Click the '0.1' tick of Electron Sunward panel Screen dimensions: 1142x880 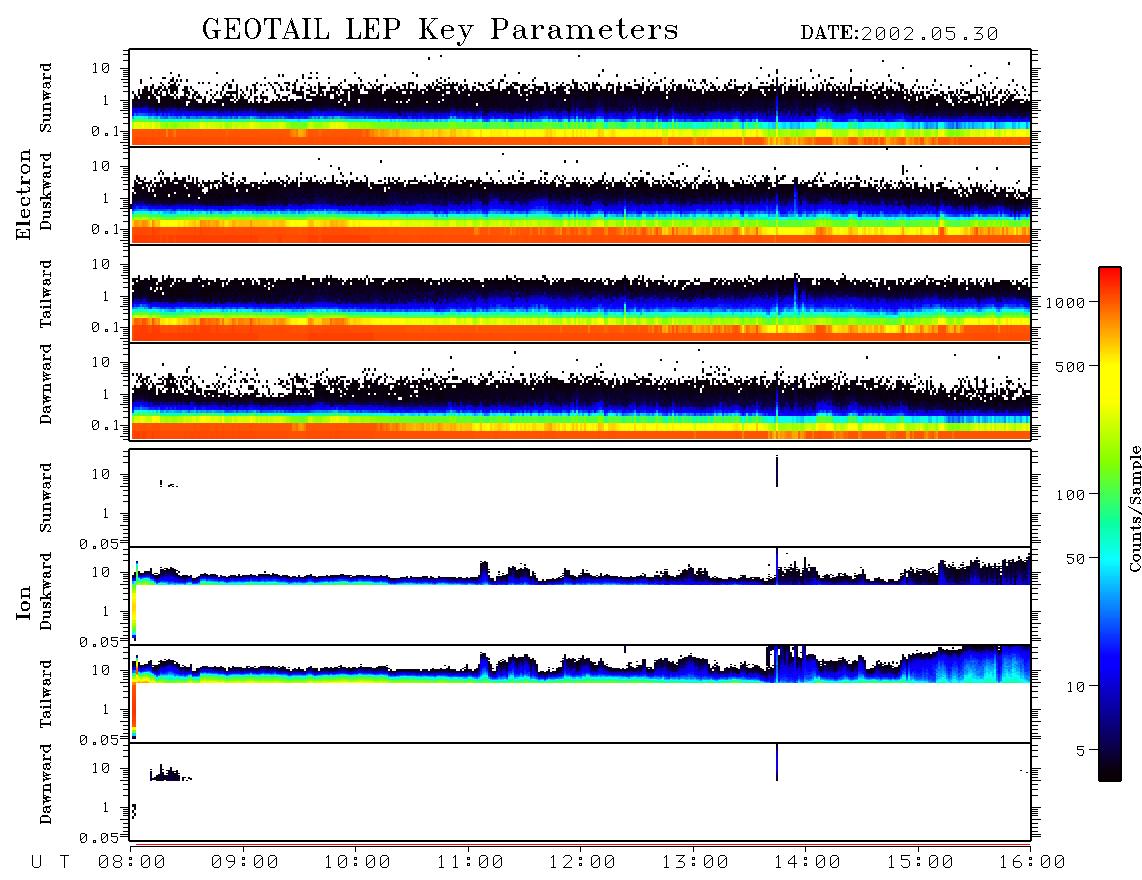(104, 131)
